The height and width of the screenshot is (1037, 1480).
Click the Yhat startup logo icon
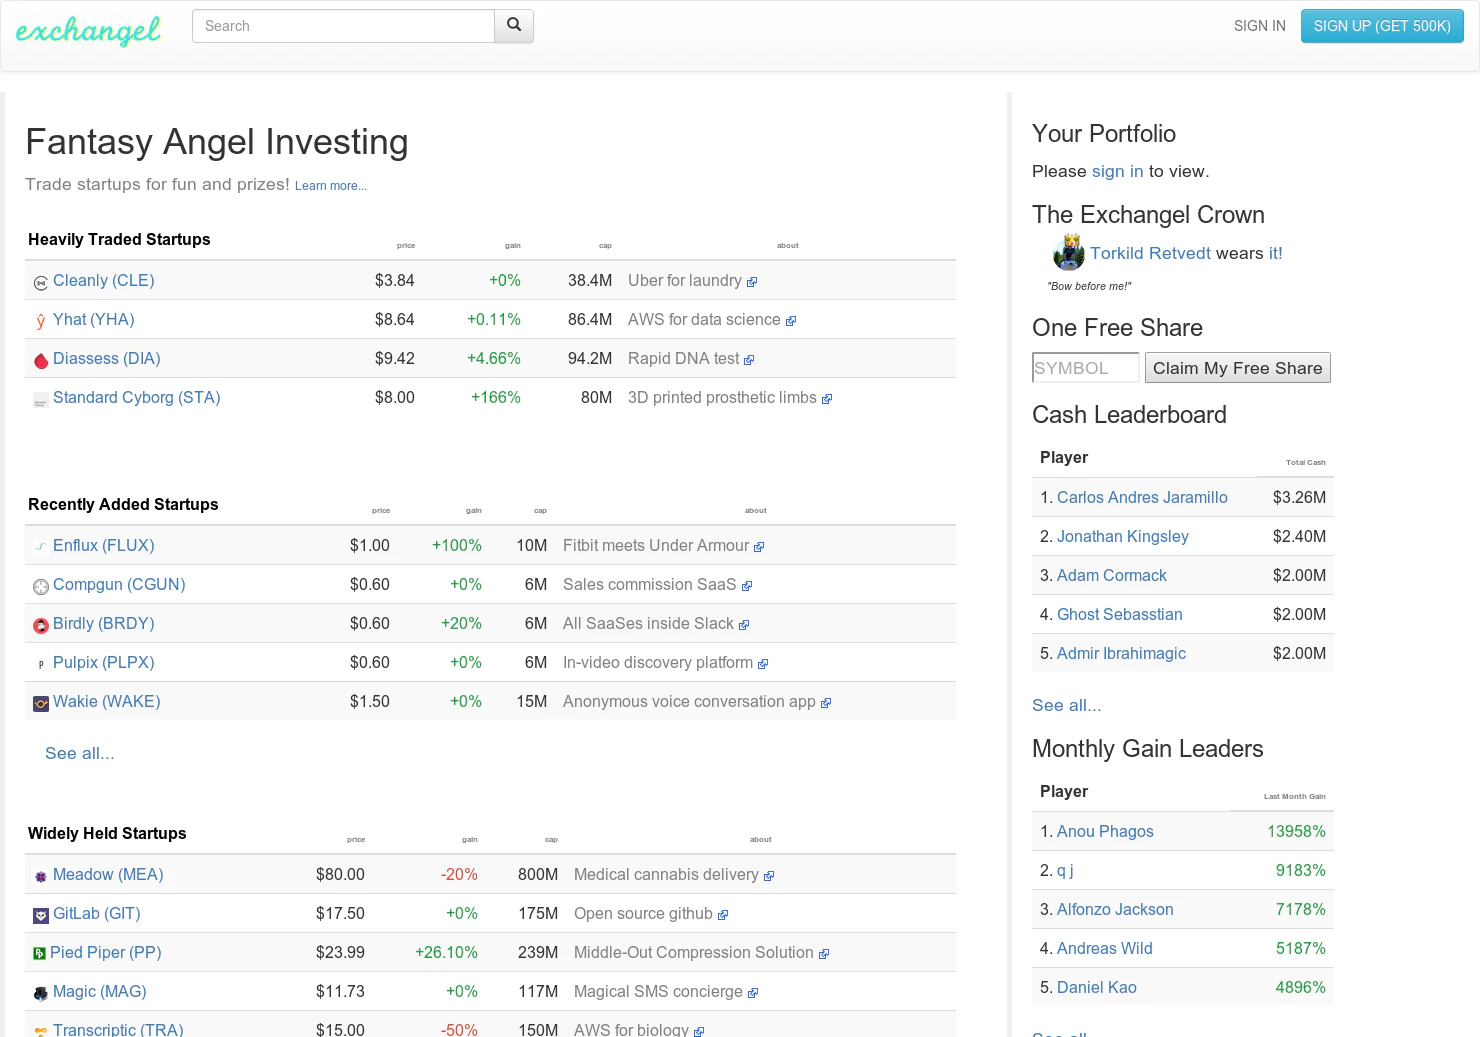pos(41,321)
